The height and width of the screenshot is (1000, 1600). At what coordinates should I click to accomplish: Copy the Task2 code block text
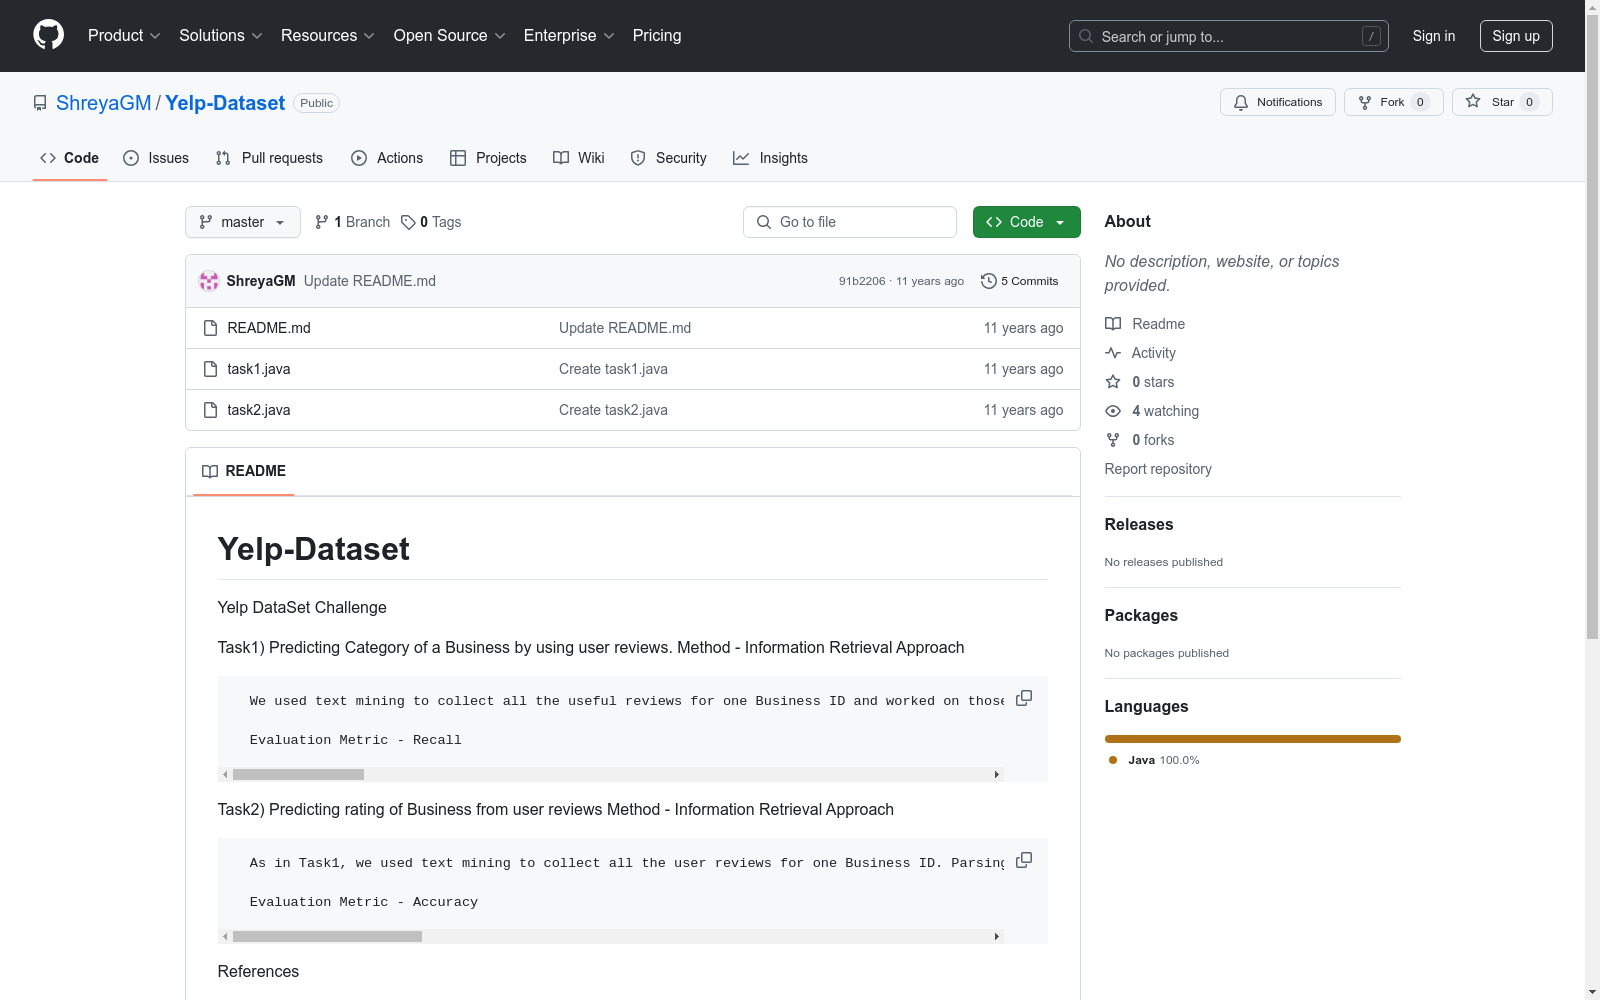pos(1024,860)
